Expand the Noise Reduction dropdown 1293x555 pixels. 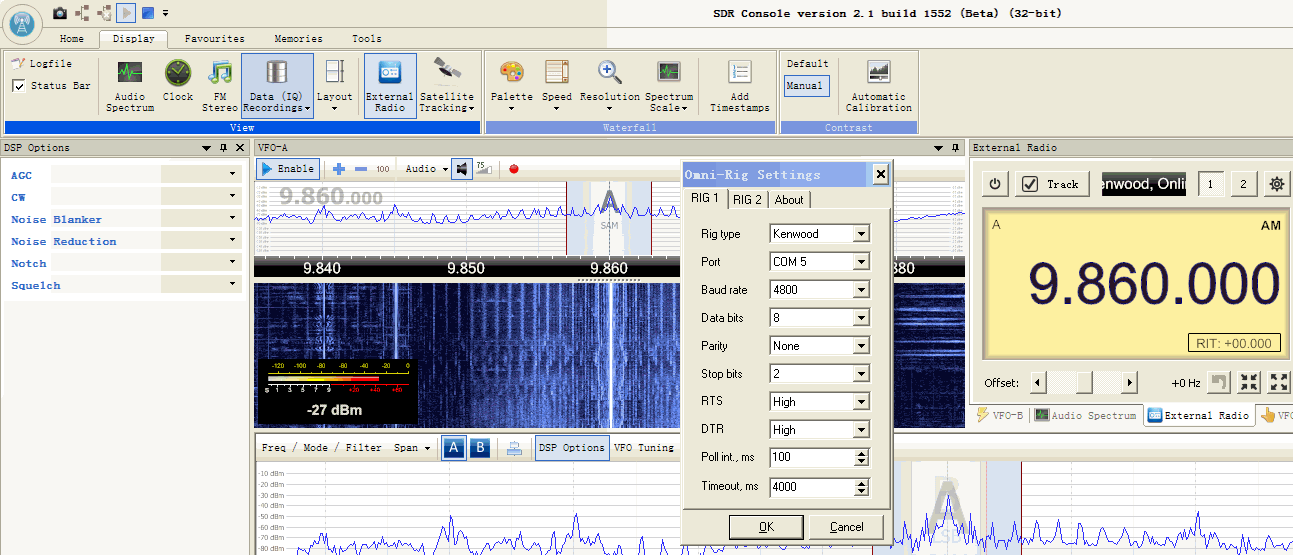(232, 240)
